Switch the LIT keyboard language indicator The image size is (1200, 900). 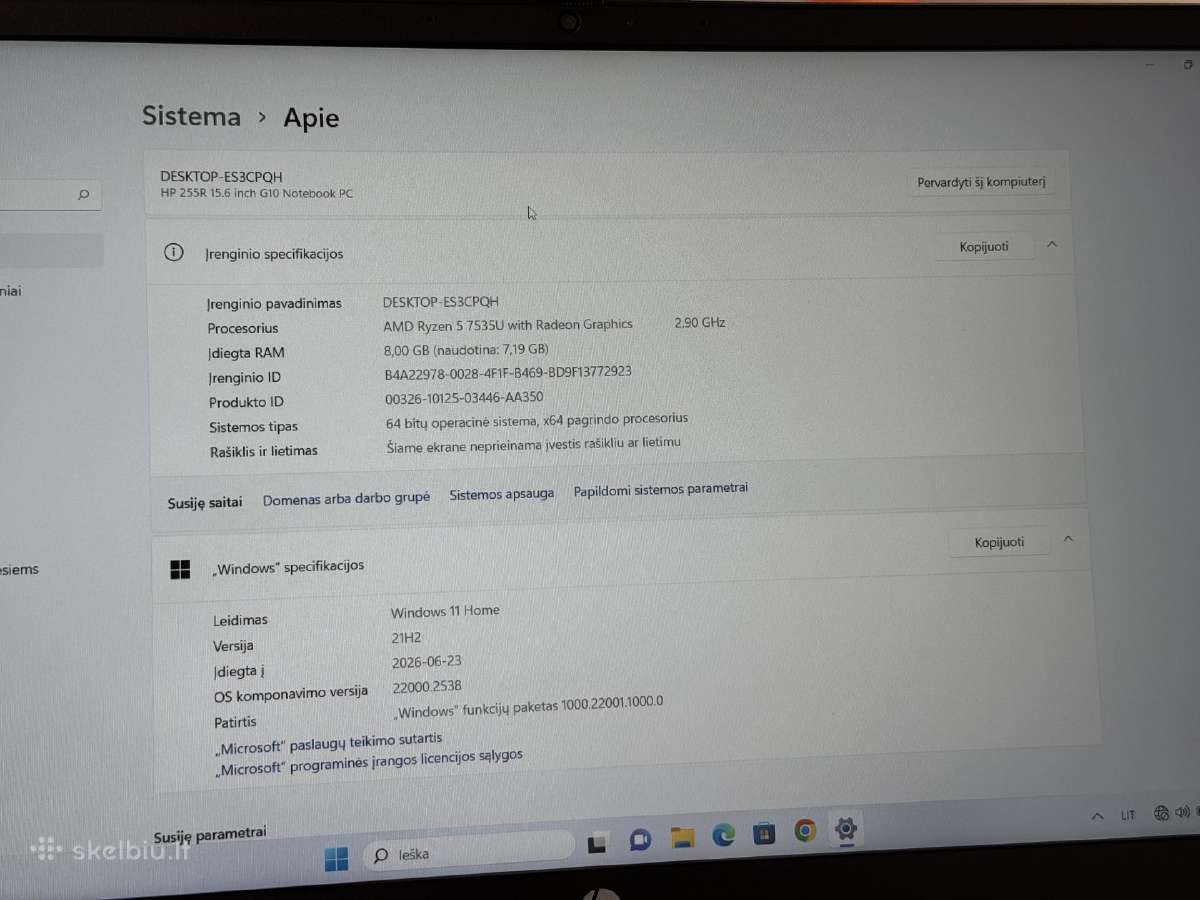[x=1128, y=815]
